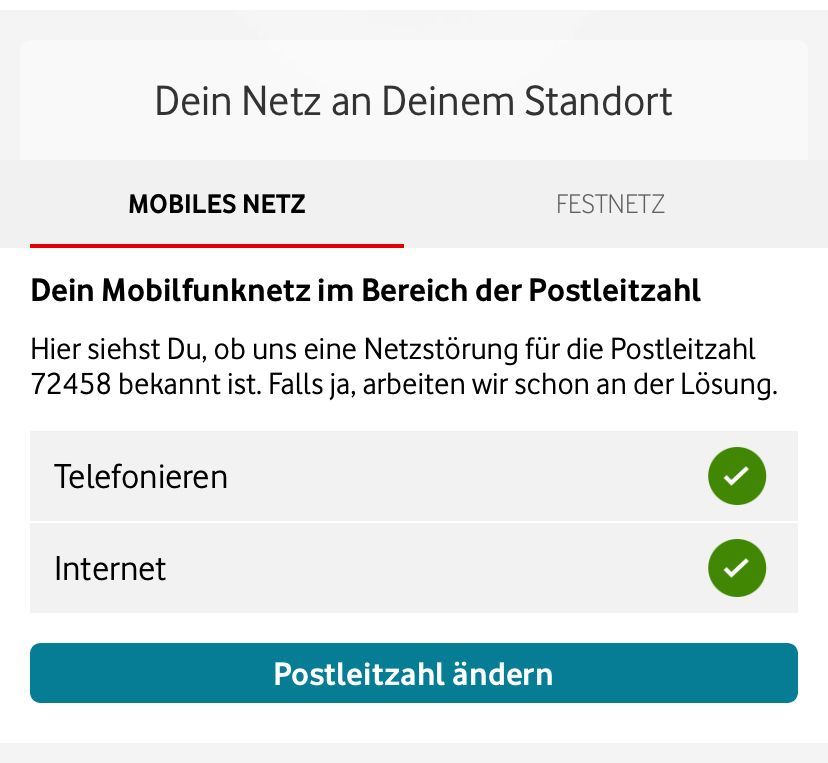Switch to the FESTNETZ tab
The image size is (828, 763).
point(610,204)
